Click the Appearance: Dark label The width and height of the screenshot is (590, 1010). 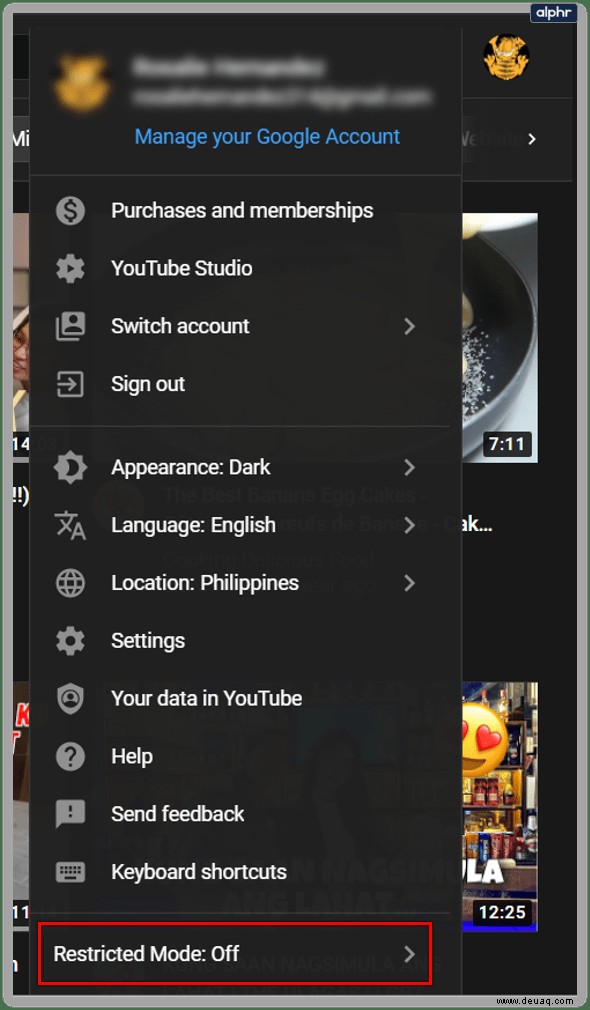click(191, 468)
